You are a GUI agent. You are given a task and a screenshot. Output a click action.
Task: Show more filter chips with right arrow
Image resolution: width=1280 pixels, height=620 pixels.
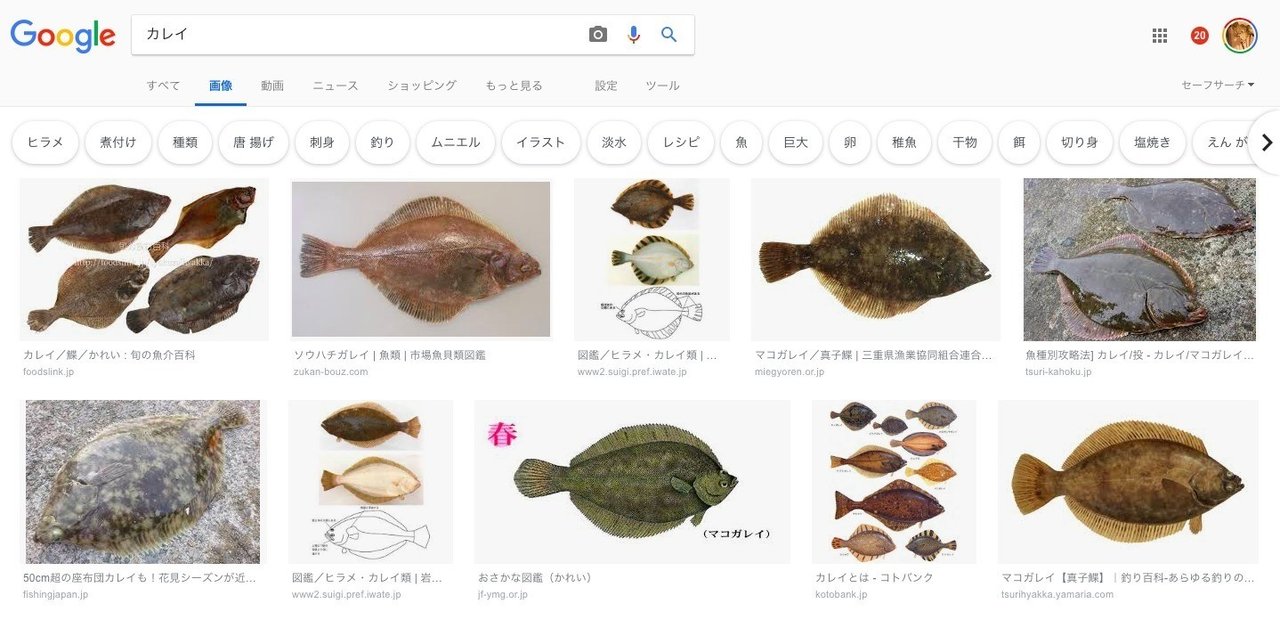[1266, 143]
